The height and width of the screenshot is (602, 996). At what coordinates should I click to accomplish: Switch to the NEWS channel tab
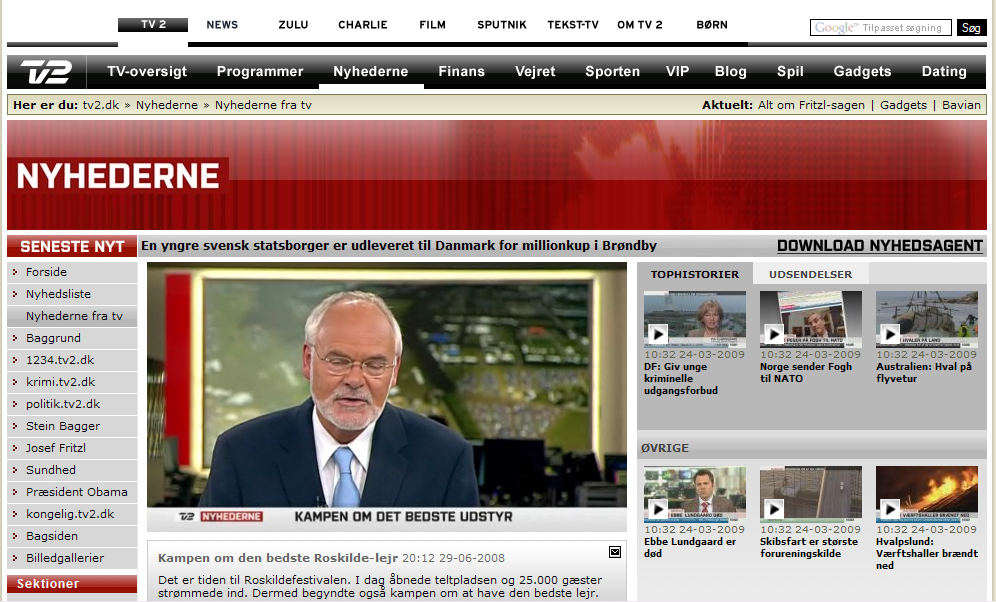222,25
